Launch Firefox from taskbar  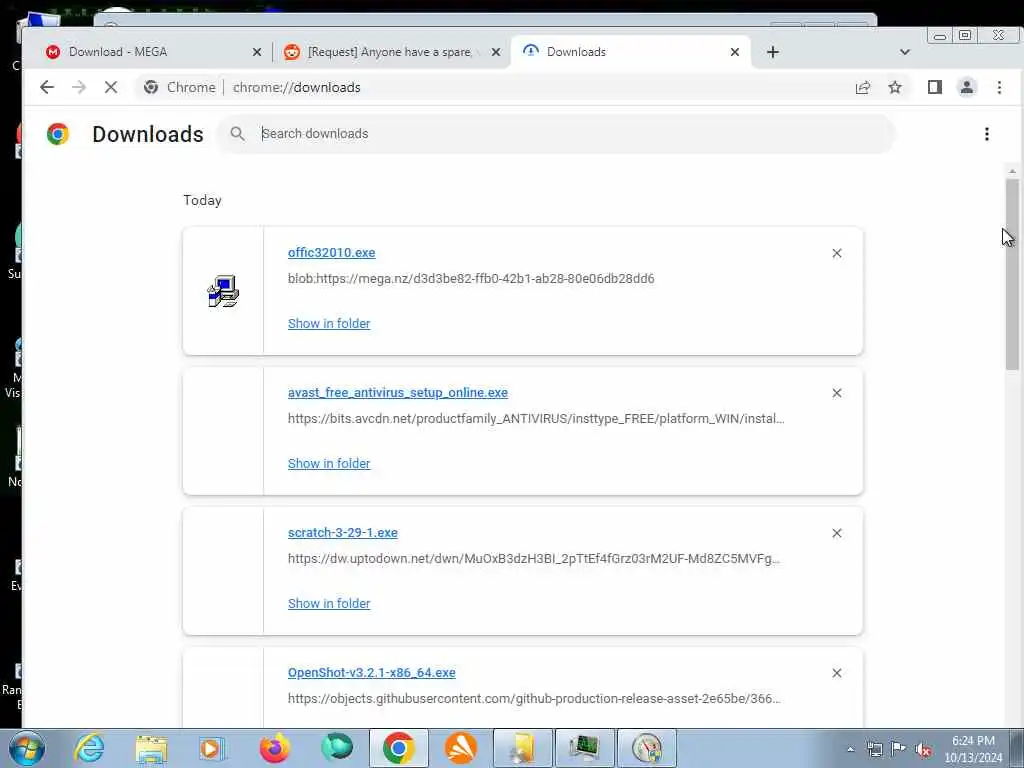[274, 748]
